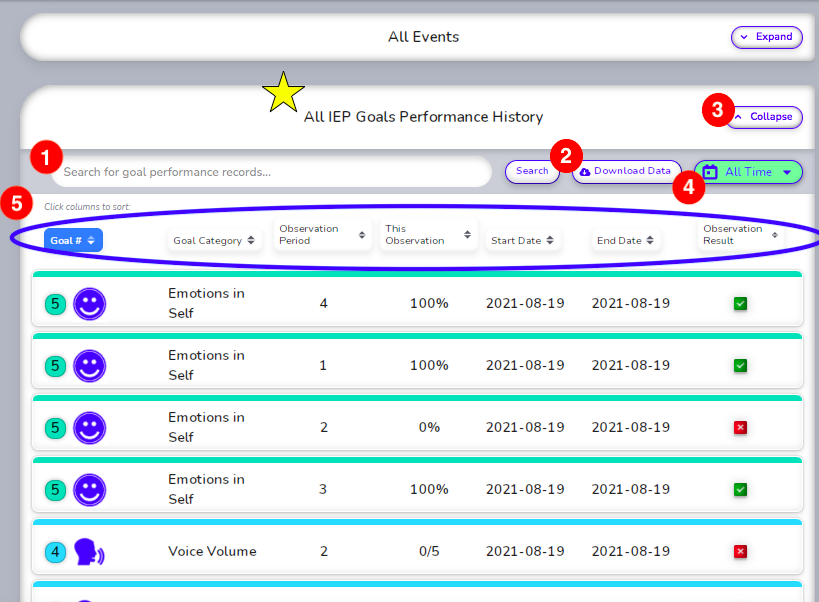The width and height of the screenshot is (819, 602).
Task: Click observation period "3" for Emotions in Self
Action: (x=323, y=489)
